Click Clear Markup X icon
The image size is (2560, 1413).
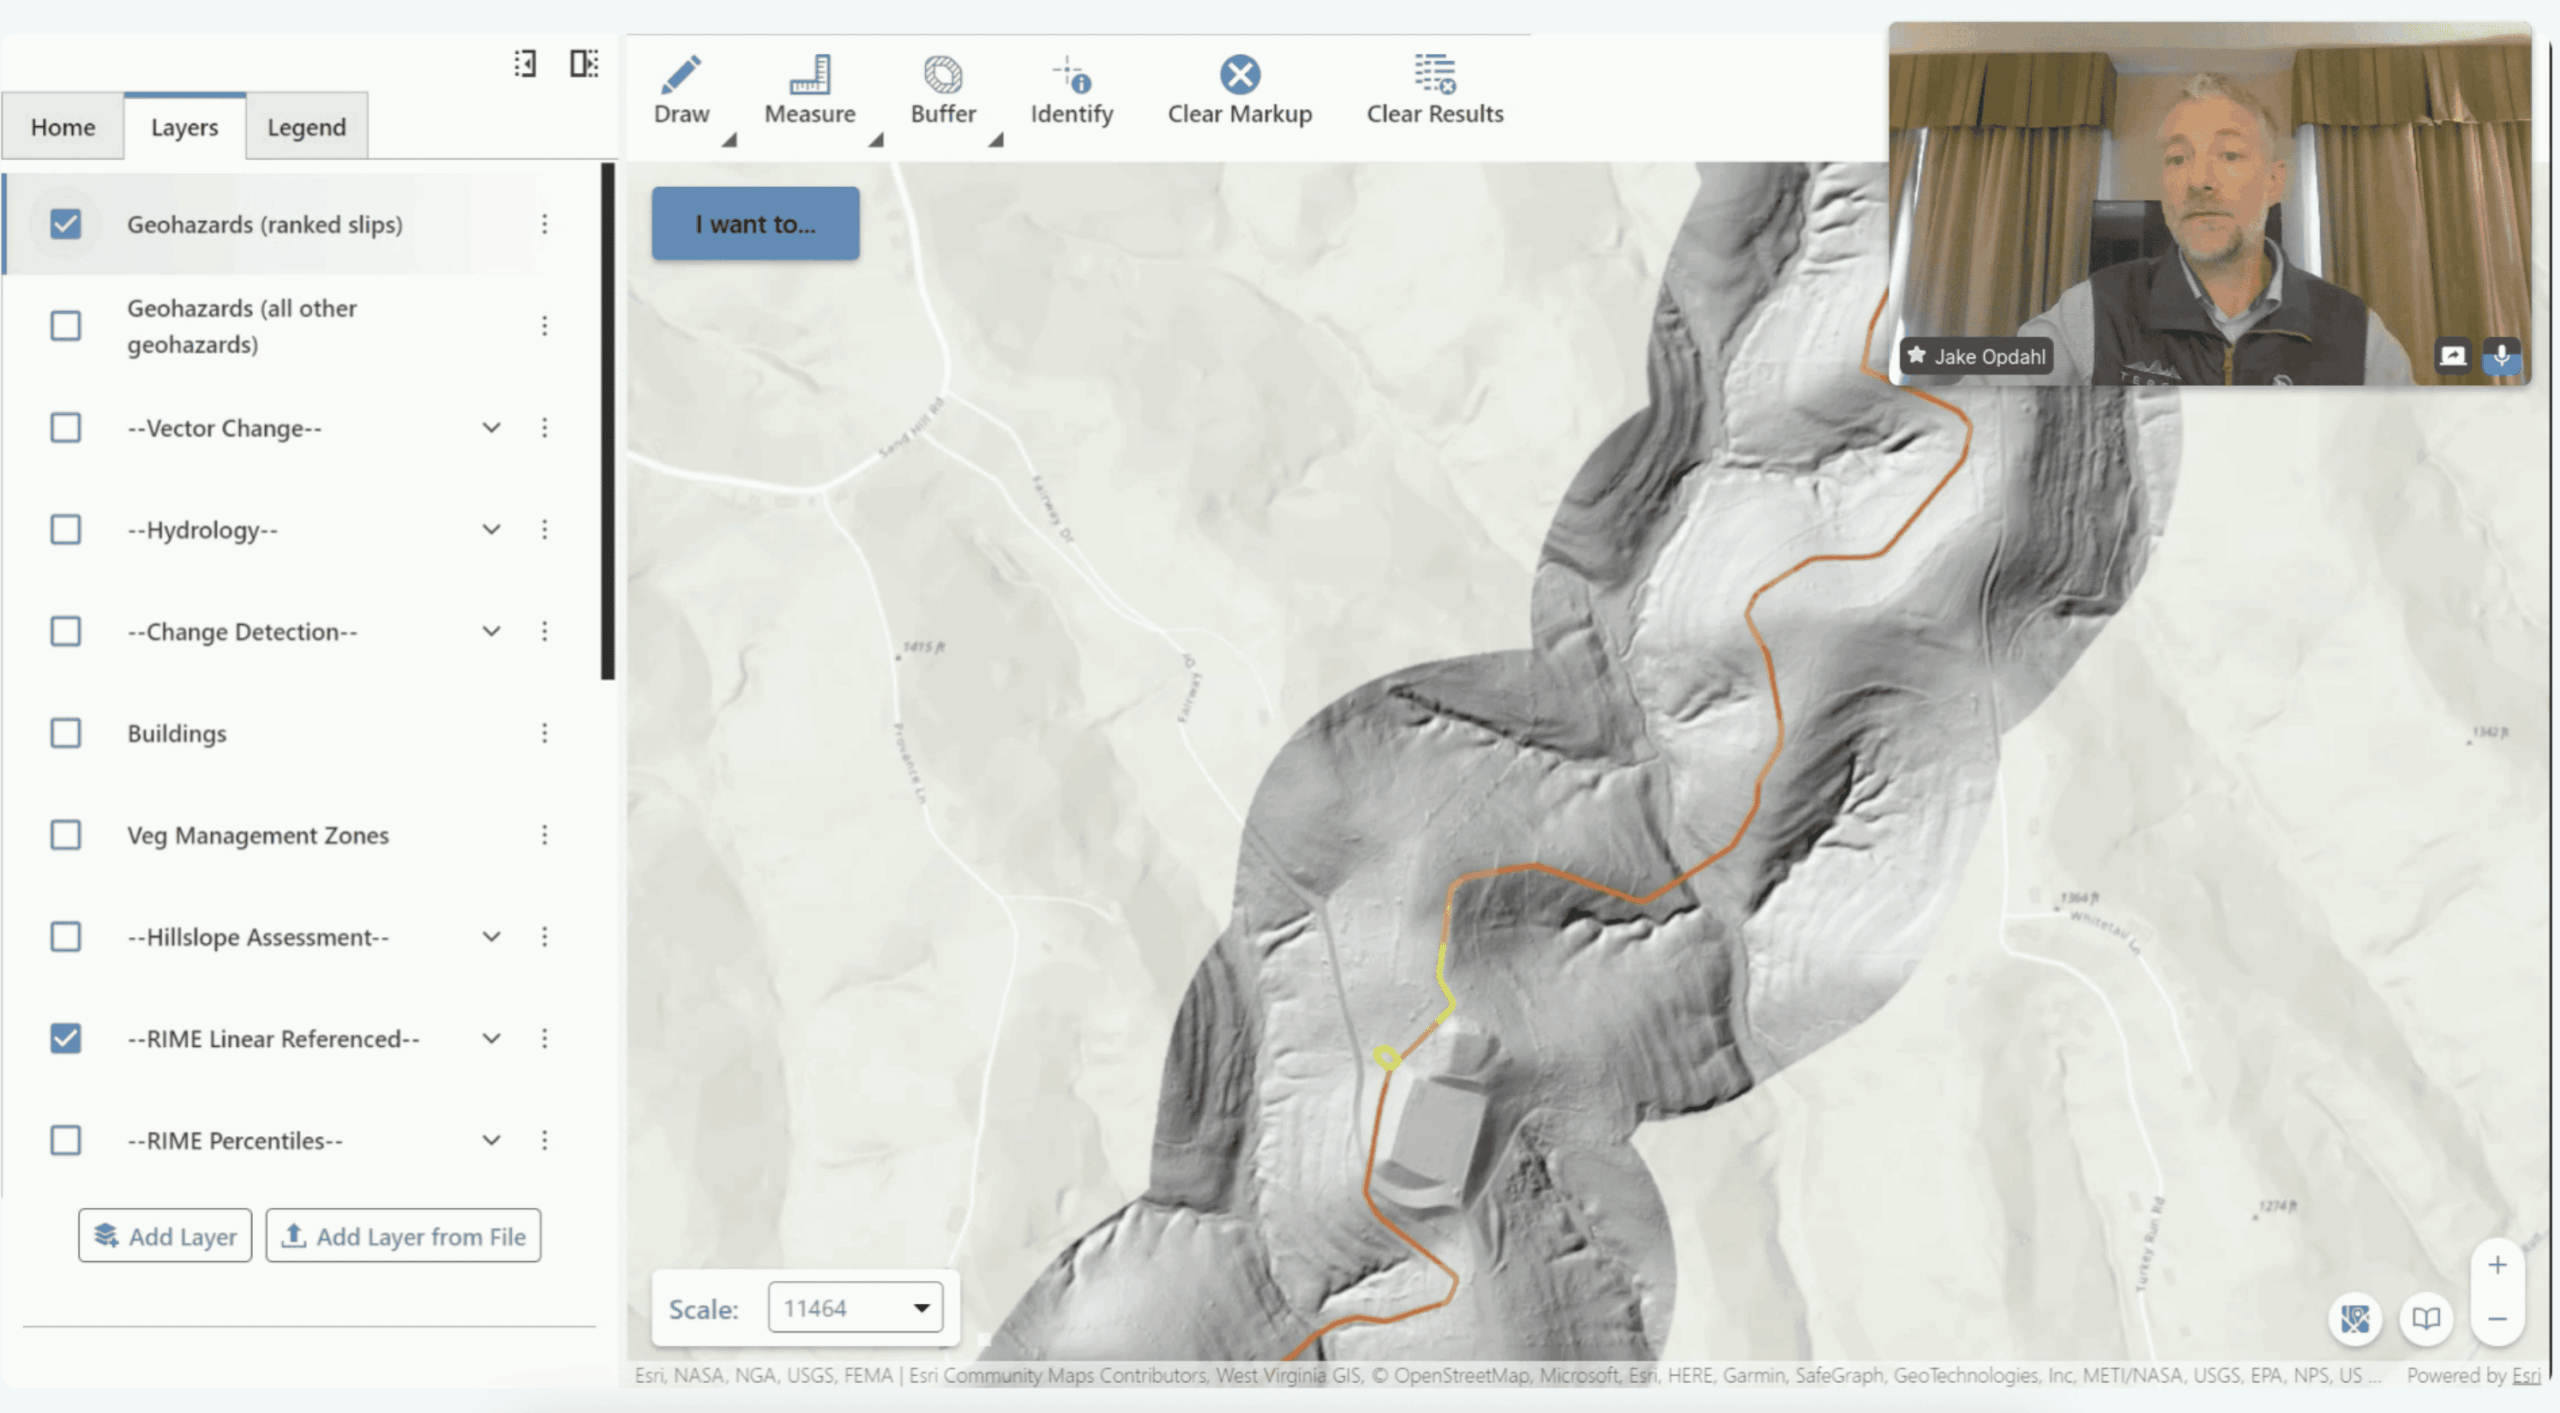point(1239,74)
